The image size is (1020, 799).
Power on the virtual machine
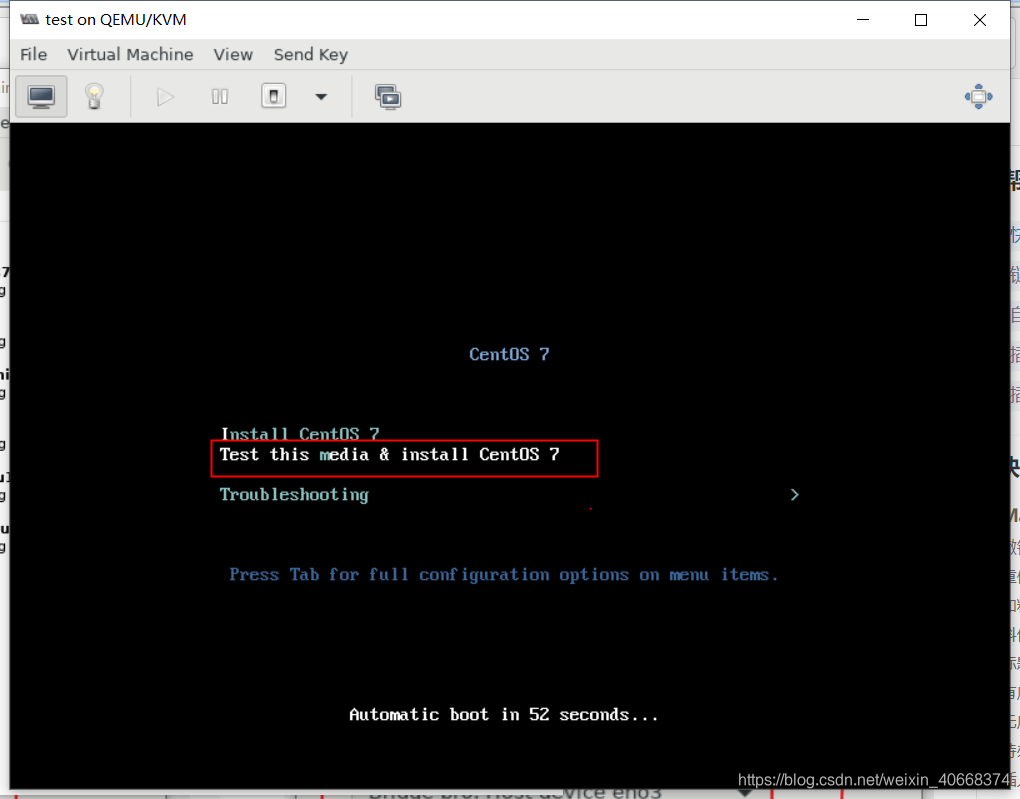(165, 97)
